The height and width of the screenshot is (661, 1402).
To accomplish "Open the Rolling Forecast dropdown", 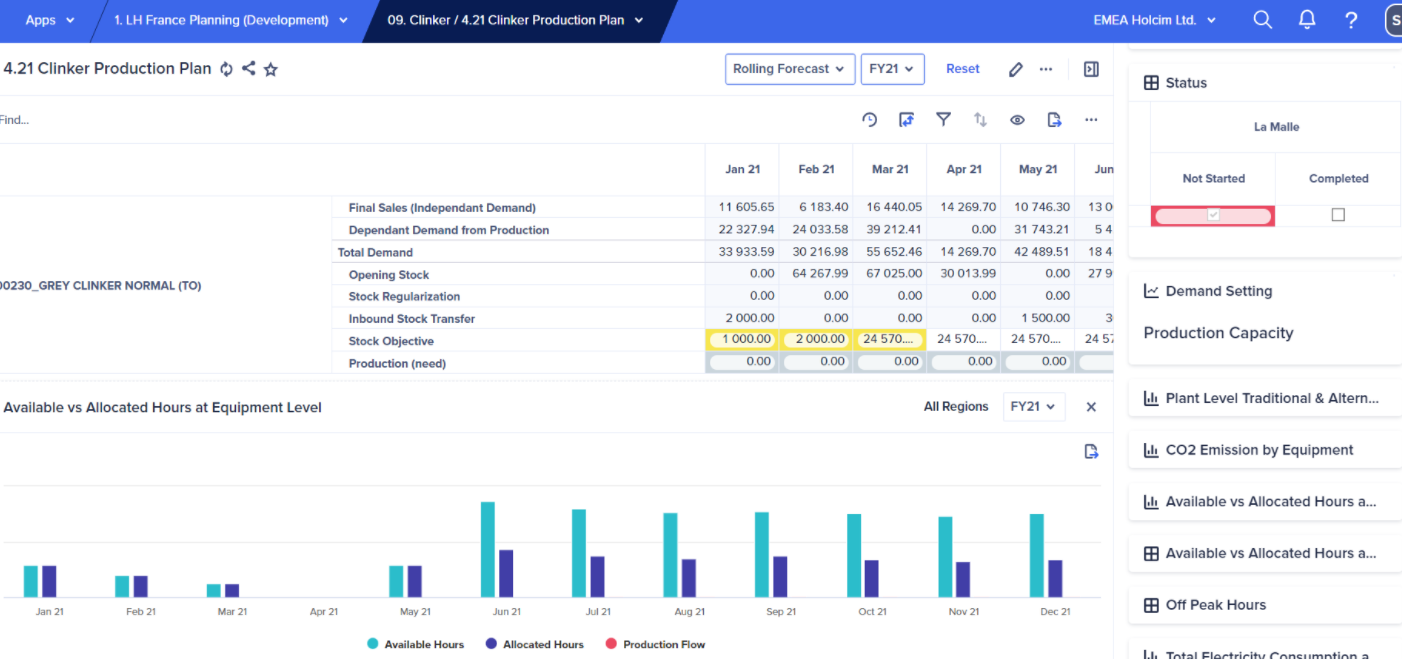I will 790,69.
